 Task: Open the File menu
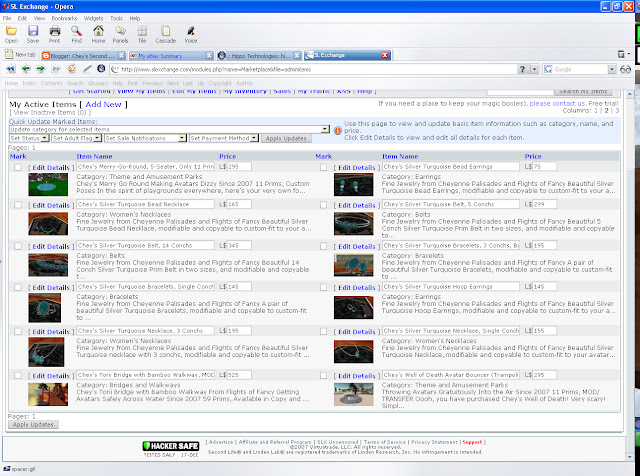coord(7,18)
